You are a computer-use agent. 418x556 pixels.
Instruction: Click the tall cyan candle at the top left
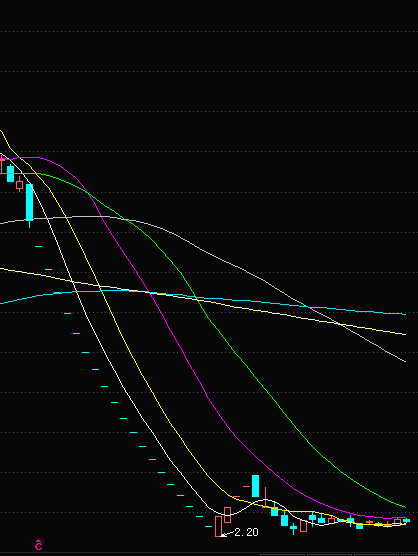click(x=29, y=203)
